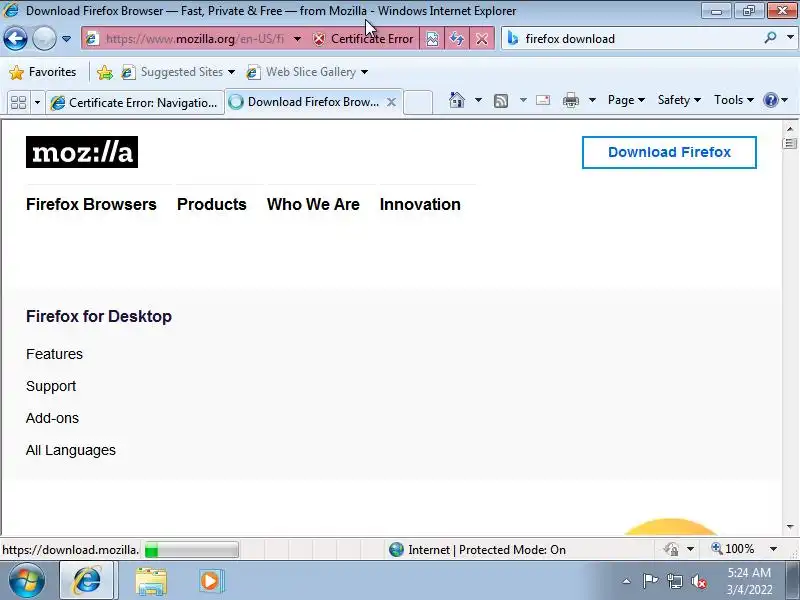Click the Refresh page icon
800x600 pixels.
(x=457, y=39)
